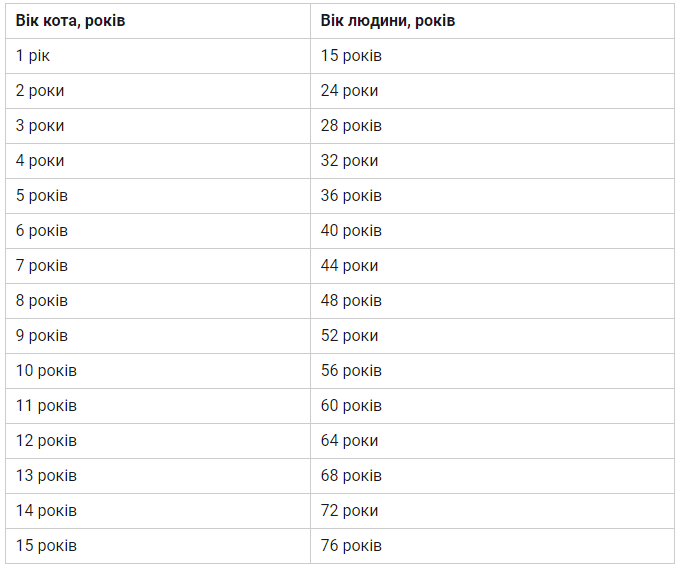The height and width of the screenshot is (568, 679).
Task: Click the '24 роки' cell
Action: (349, 91)
